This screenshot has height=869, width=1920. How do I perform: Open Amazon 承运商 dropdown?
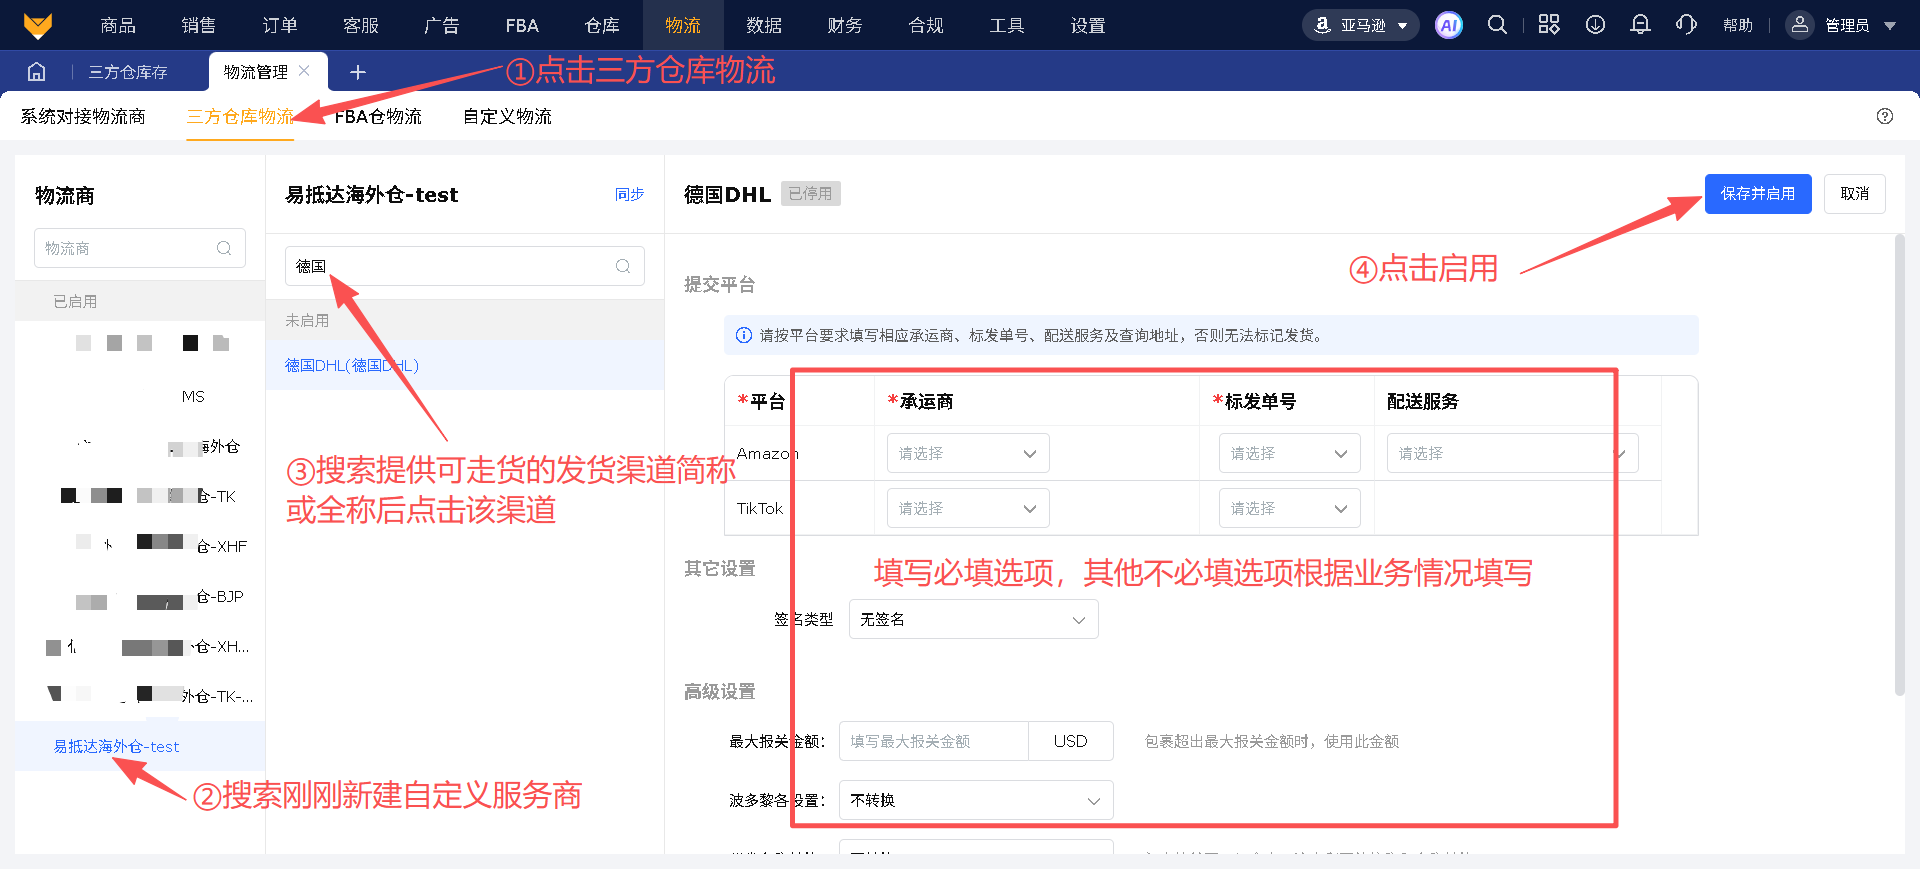click(968, 453)
